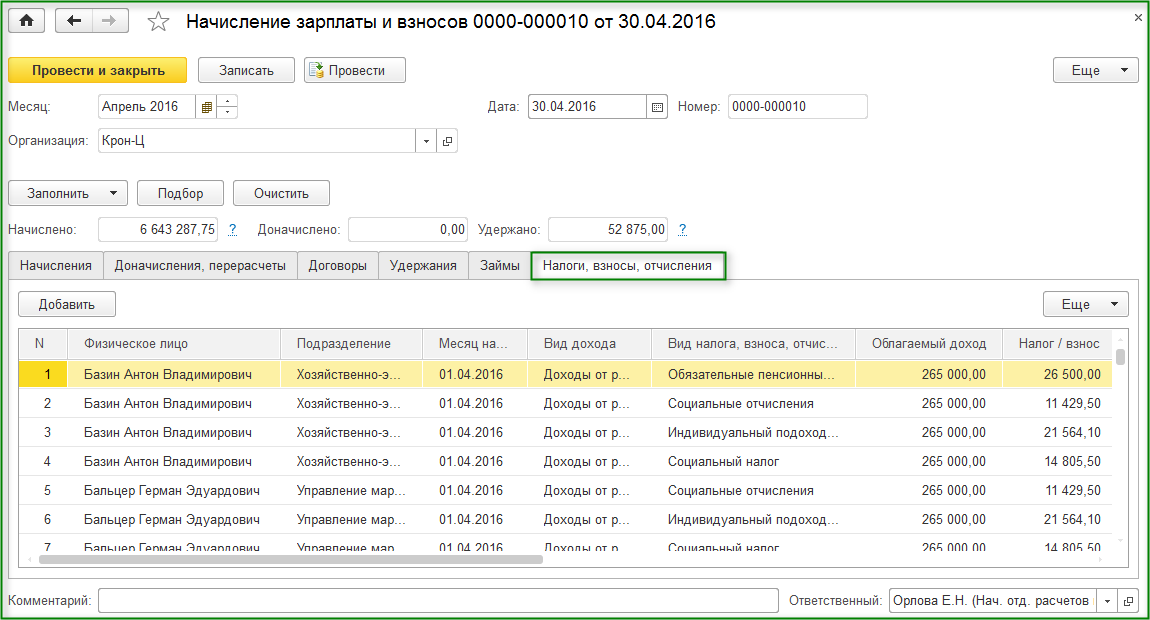Switch to the Удержания tab
This screenshot has height=620, width=1150.
coord(423,265)
